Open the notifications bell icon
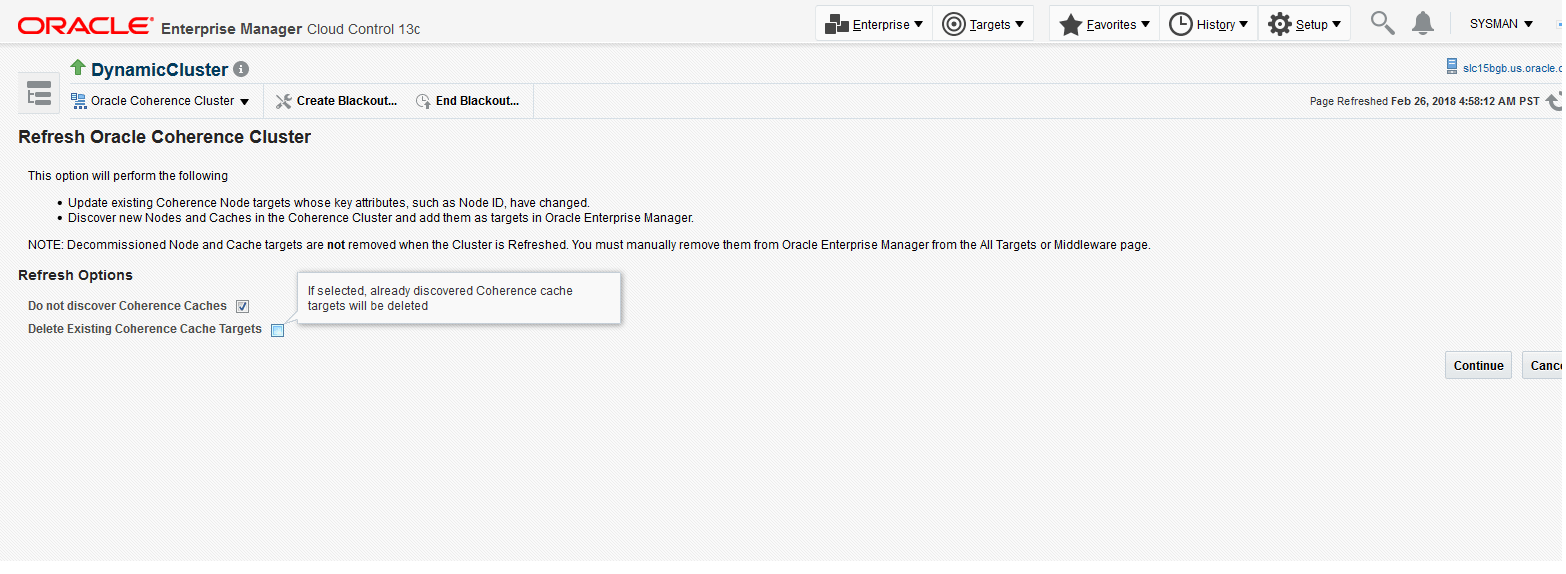 point(1422,23)
